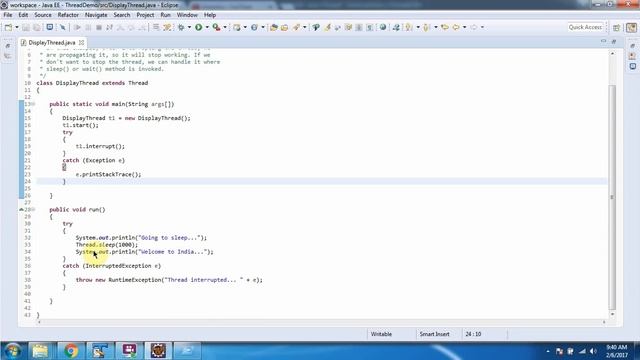
Task: Click the vertical scrollbar of the editor
Action: [612, 197]
